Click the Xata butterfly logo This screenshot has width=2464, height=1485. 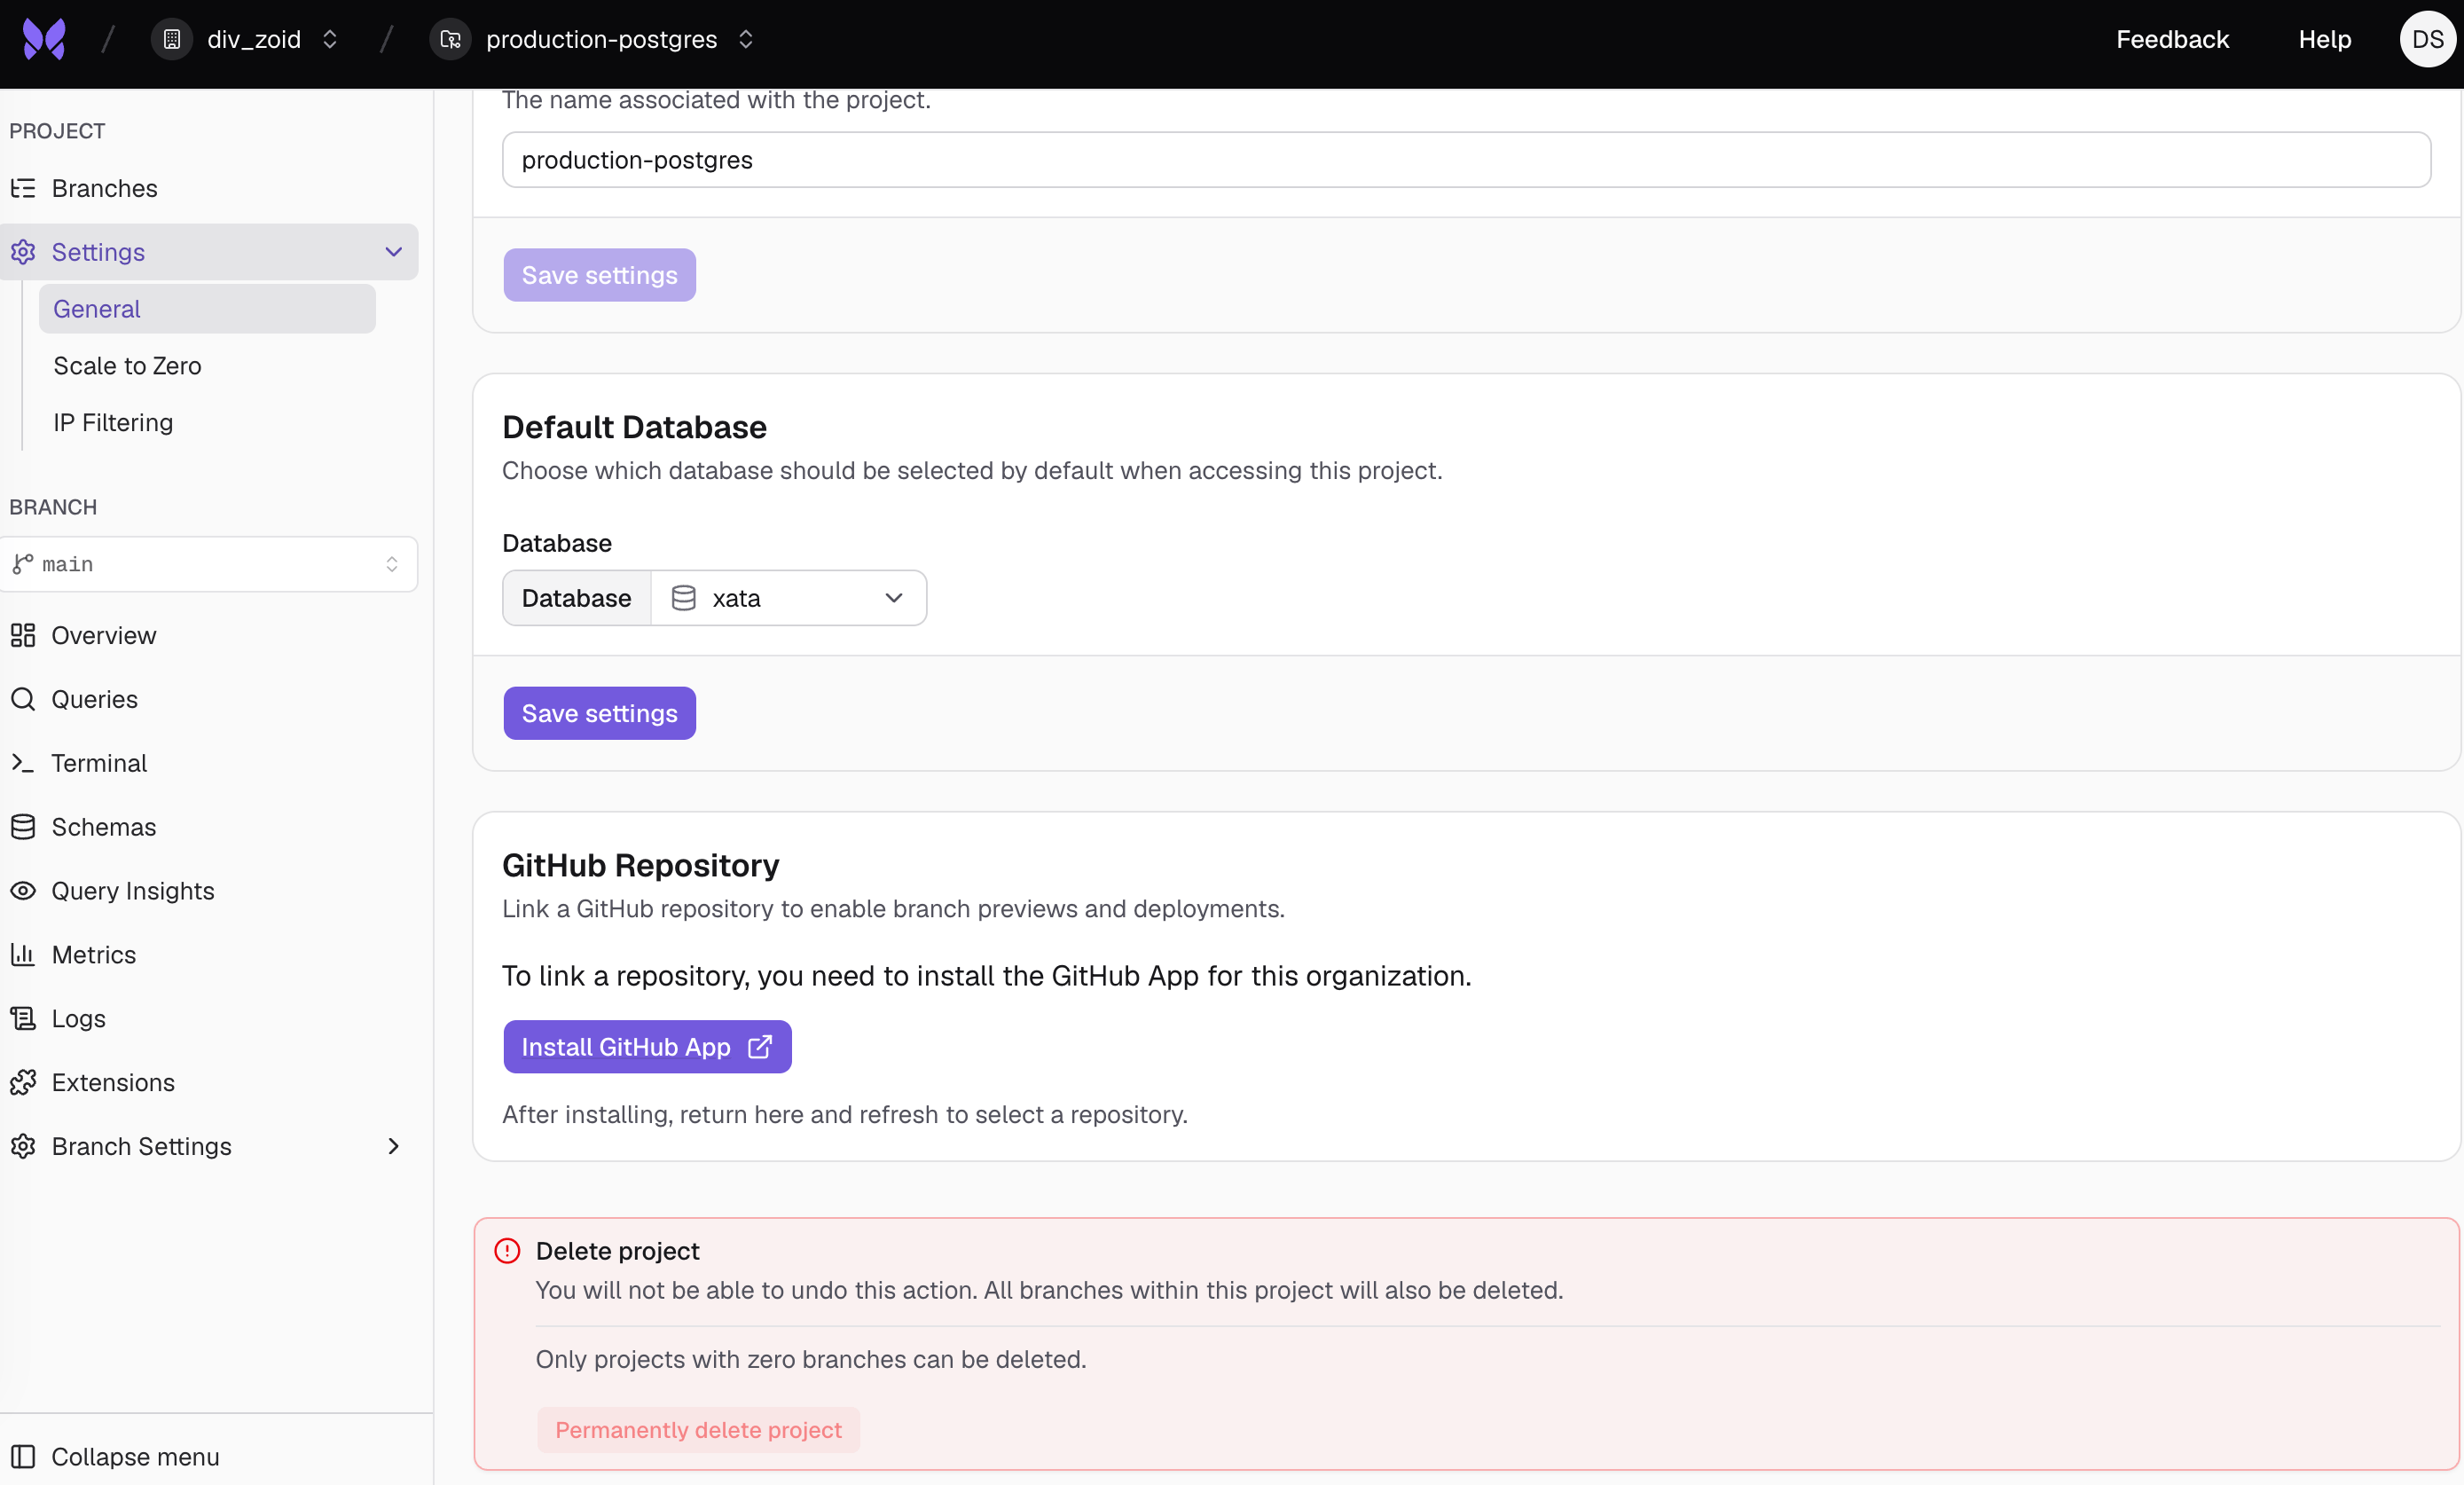(x=44, y=39)
